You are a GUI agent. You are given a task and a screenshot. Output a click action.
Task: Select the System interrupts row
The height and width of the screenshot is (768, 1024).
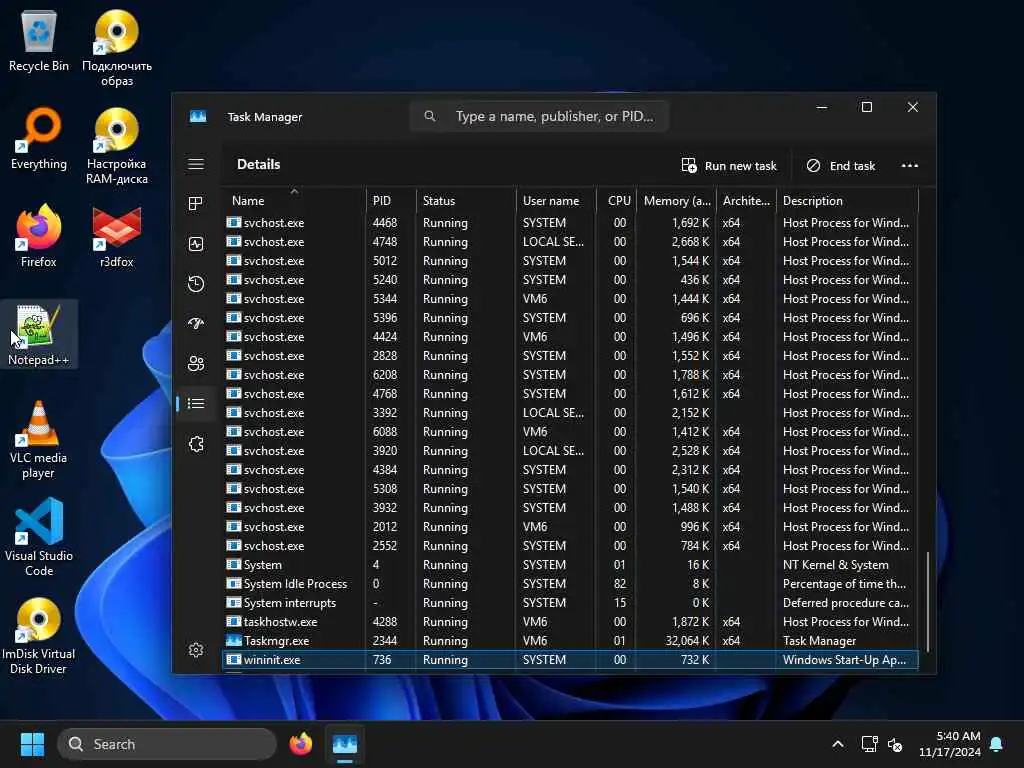click(570, 603)
